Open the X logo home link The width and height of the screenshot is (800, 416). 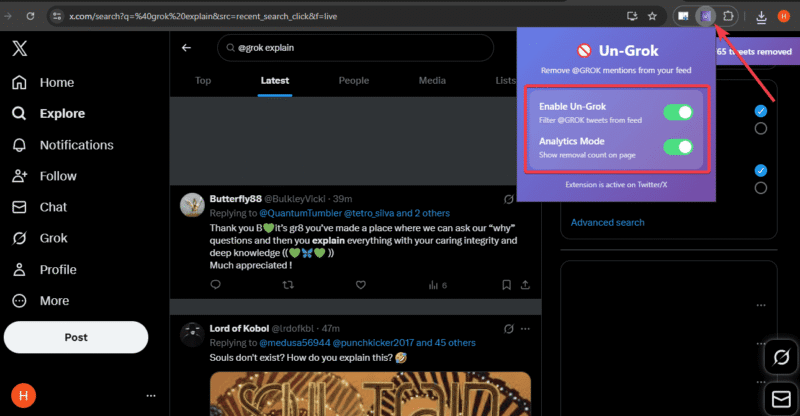tap(19, 48)
